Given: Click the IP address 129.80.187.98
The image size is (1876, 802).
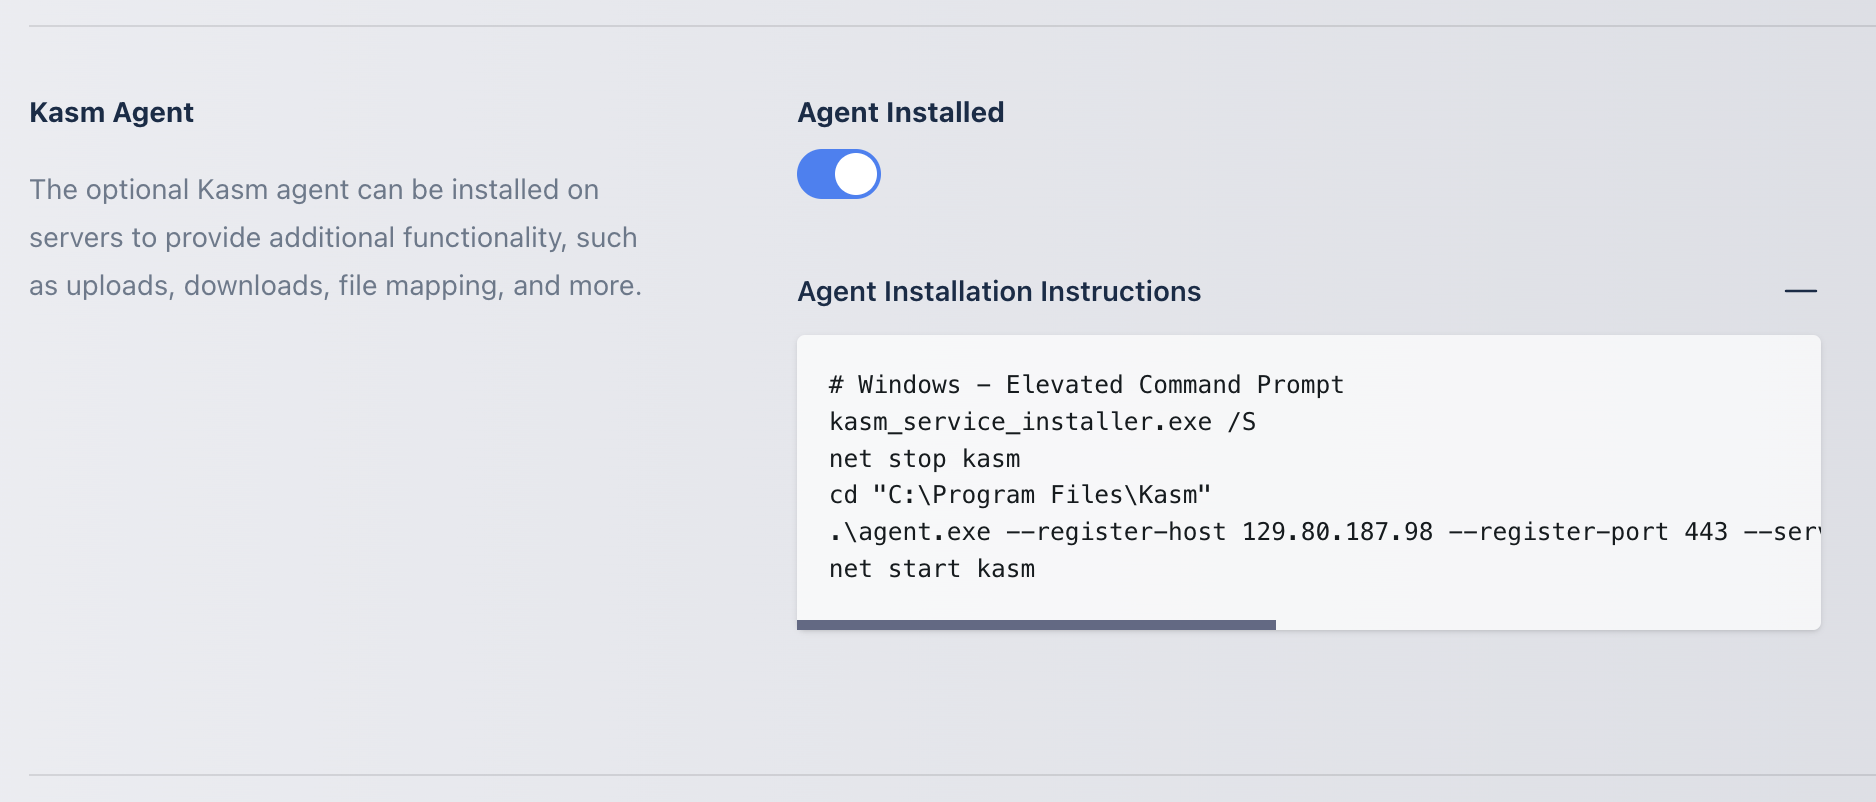Looking at the screenshot, I should pos(1336,532).
